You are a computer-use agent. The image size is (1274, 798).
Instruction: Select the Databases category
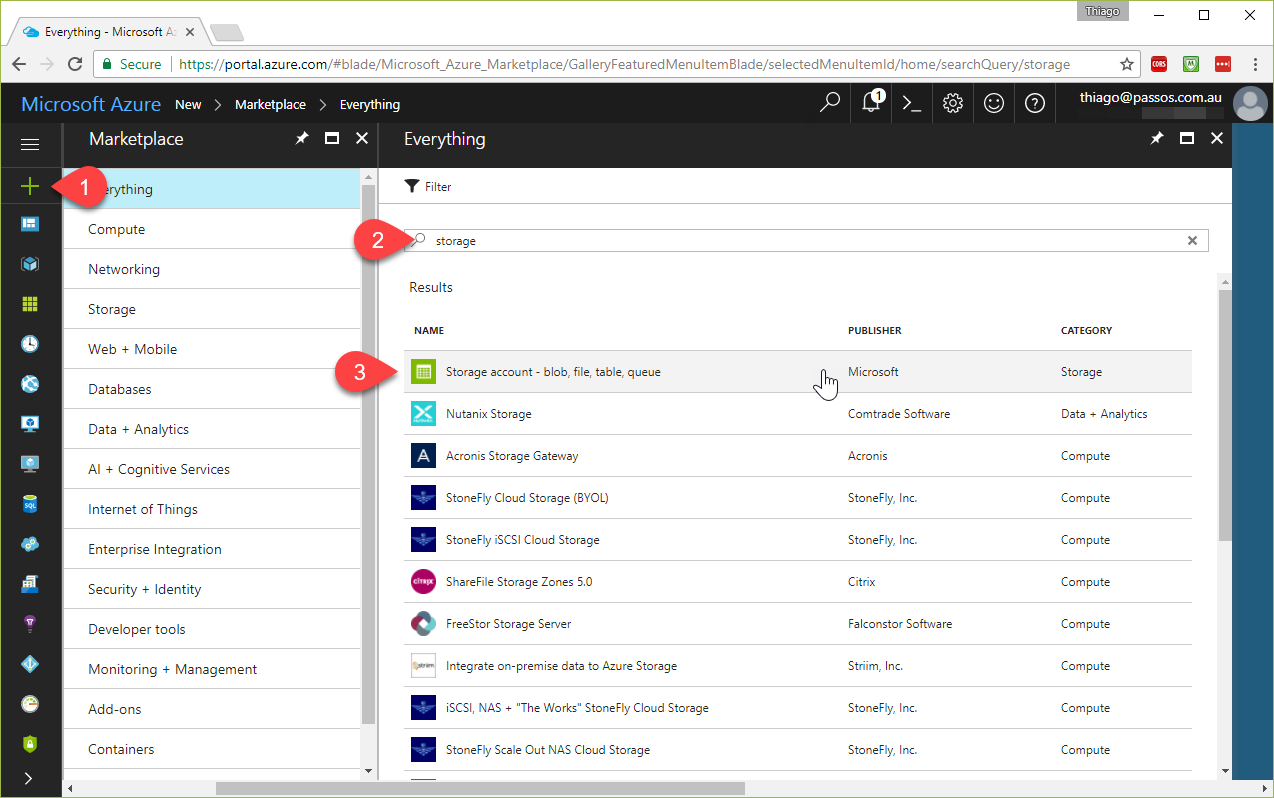click(x=212, y=389)
